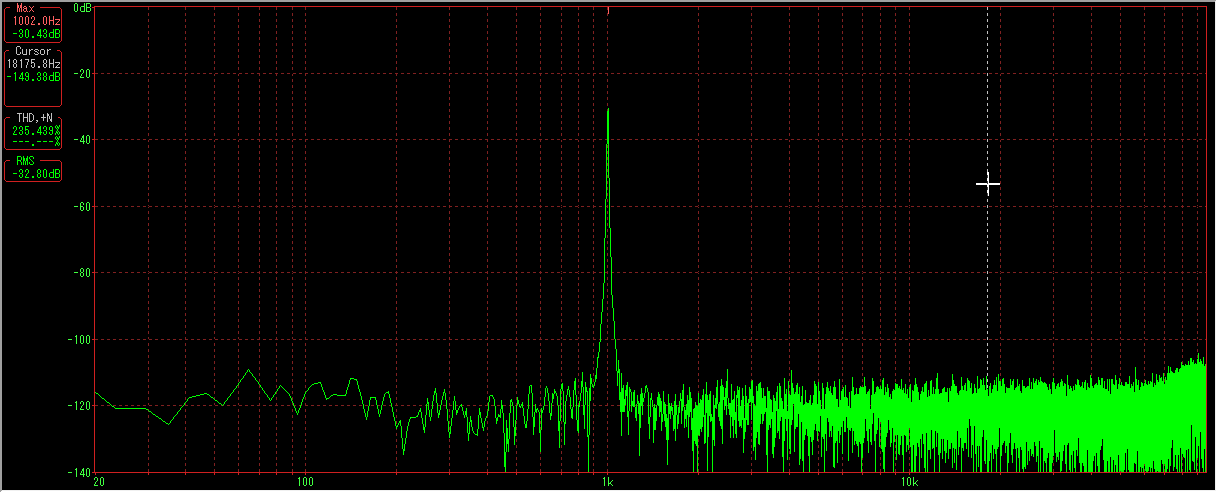The height and width of the screenshot is (492, 1217).
Task: Click the 10k label on frequency axis
Action: coord(909,482)
